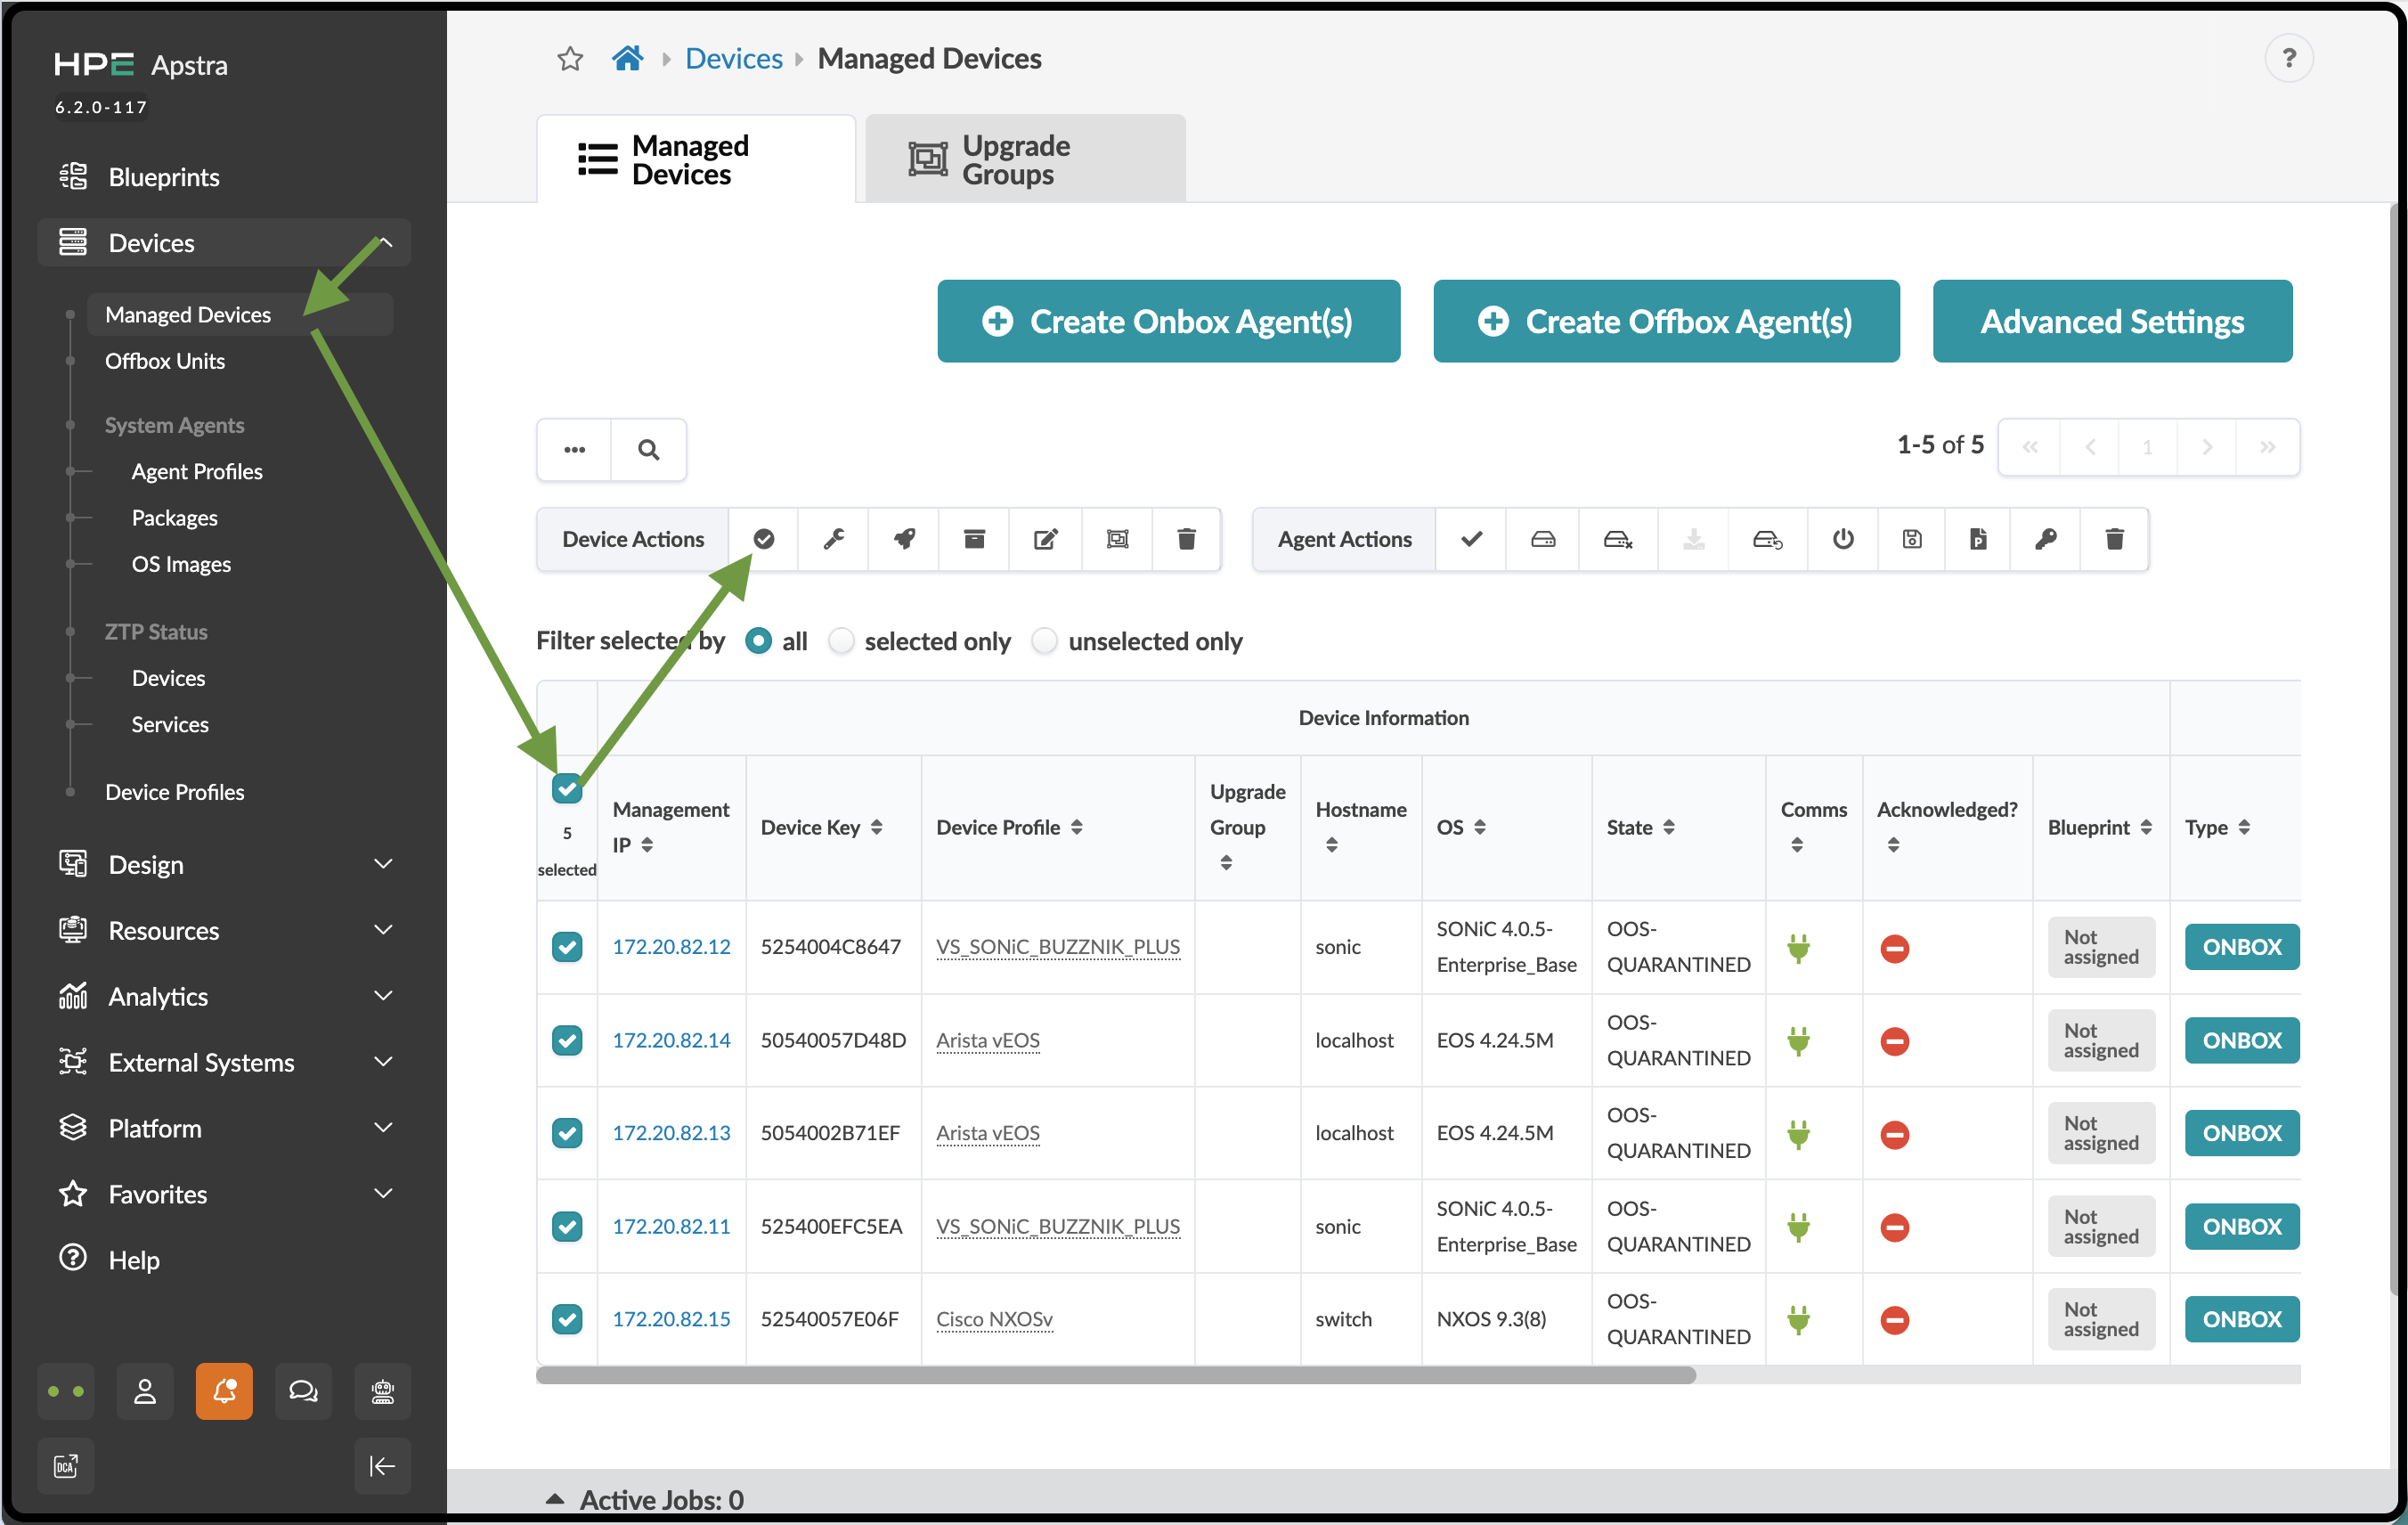This screenshot has width=2408, height=1525.
Task: Click the trash icon in Agent Actions
Action: click(2114, 539)
